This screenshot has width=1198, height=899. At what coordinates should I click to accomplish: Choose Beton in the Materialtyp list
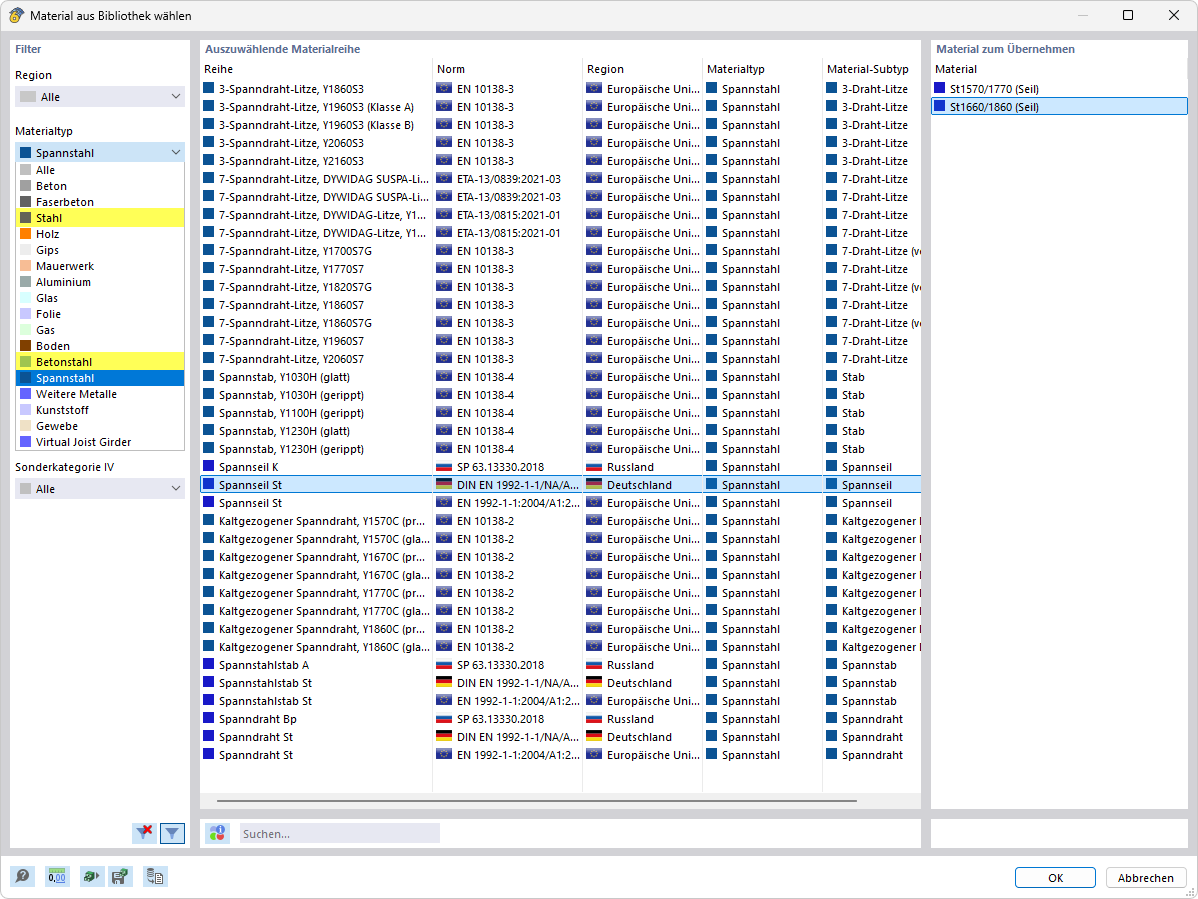click(x=100, y=186)
